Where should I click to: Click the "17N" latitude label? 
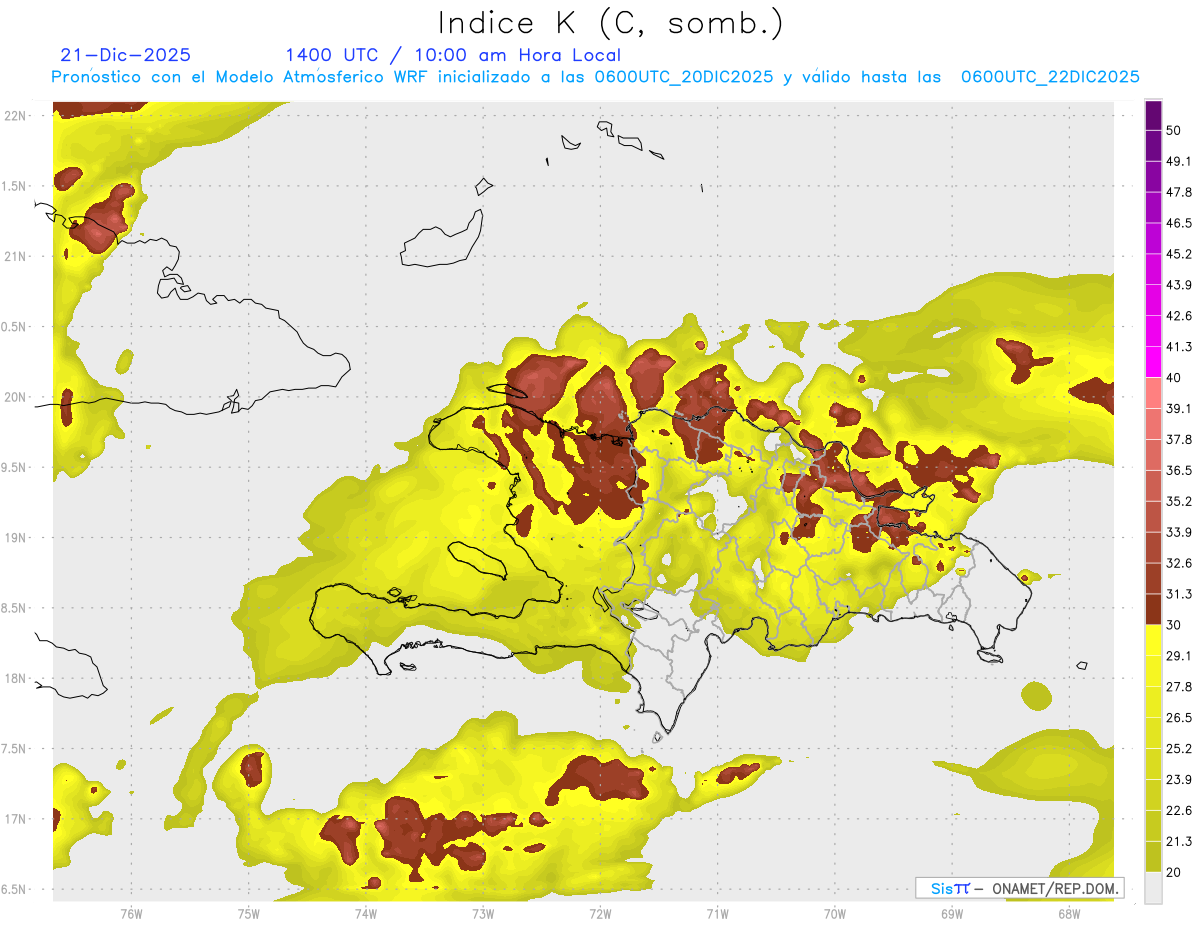(x=15, y=819)
